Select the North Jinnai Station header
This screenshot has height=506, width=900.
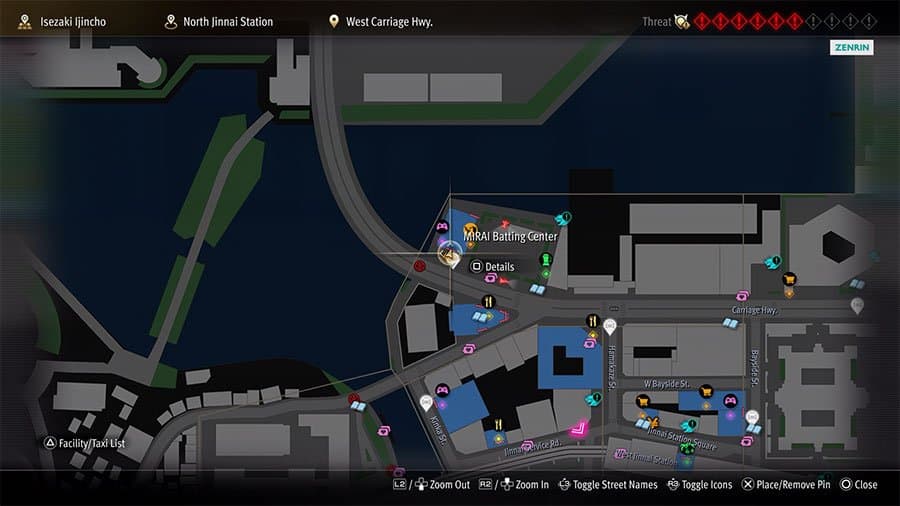tap(219, 22)
